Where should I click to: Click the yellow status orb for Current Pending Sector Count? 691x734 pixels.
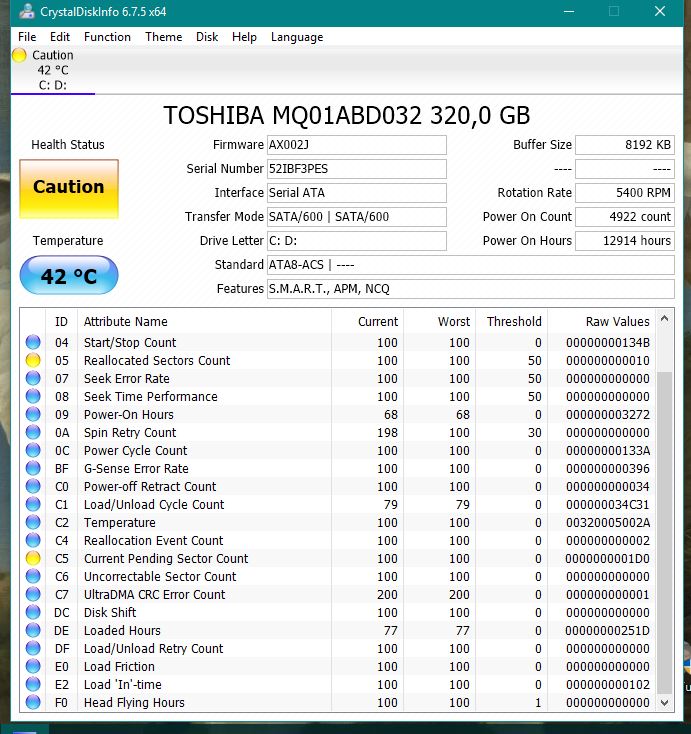pos(33,558)
